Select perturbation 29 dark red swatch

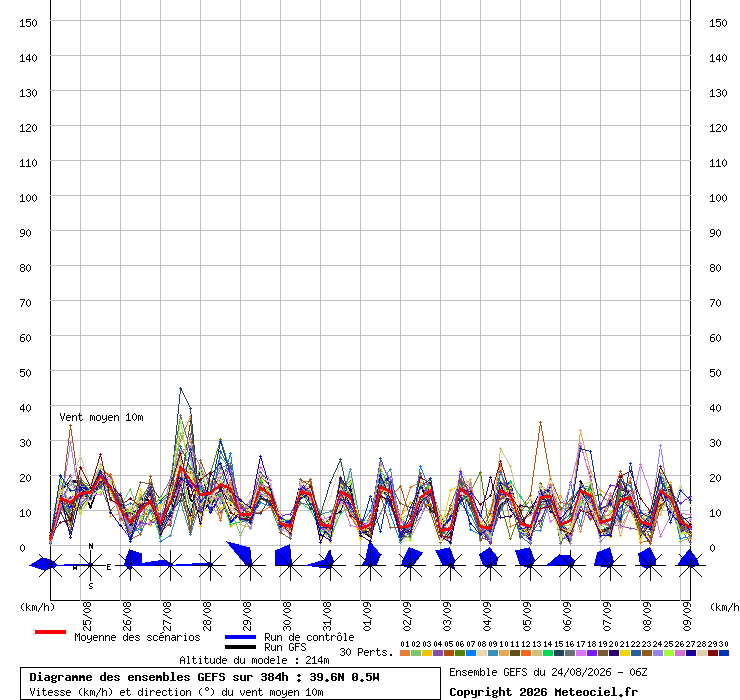713,653
